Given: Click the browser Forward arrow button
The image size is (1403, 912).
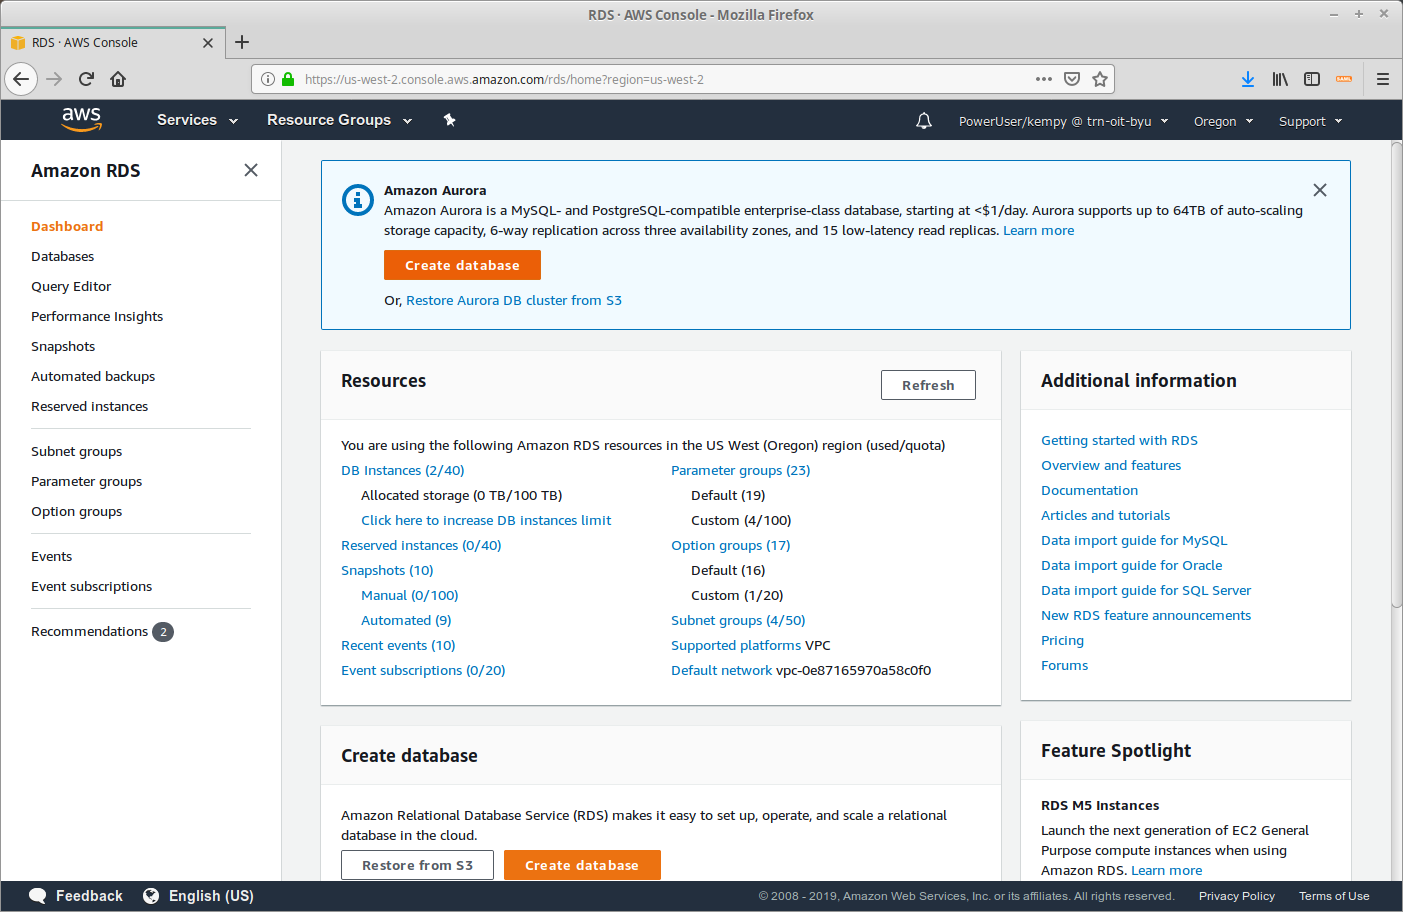Looking at the screenshot, I should tap(54, 79).
